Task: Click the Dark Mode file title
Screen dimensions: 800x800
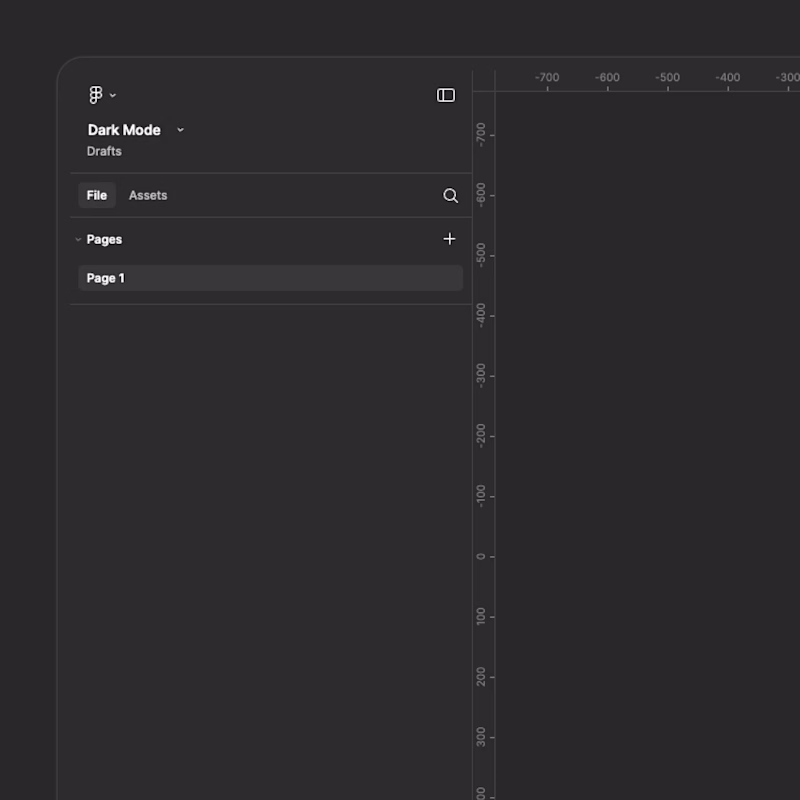Action: coord(124,130)
